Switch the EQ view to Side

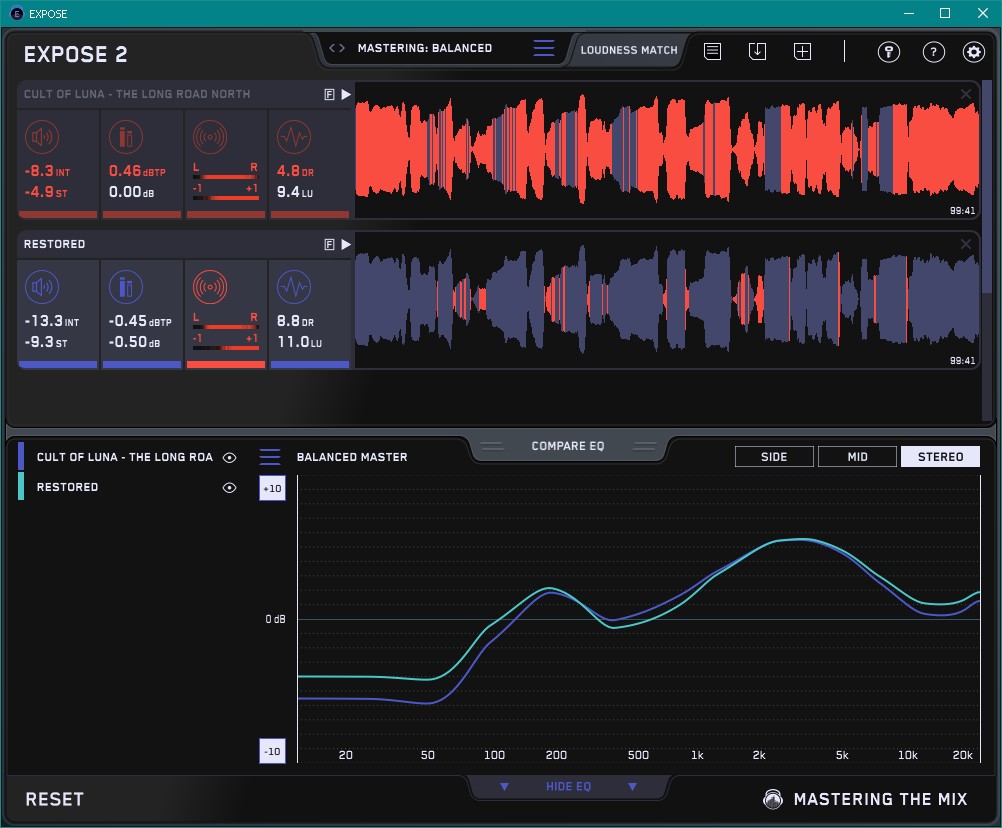(774, 457)
